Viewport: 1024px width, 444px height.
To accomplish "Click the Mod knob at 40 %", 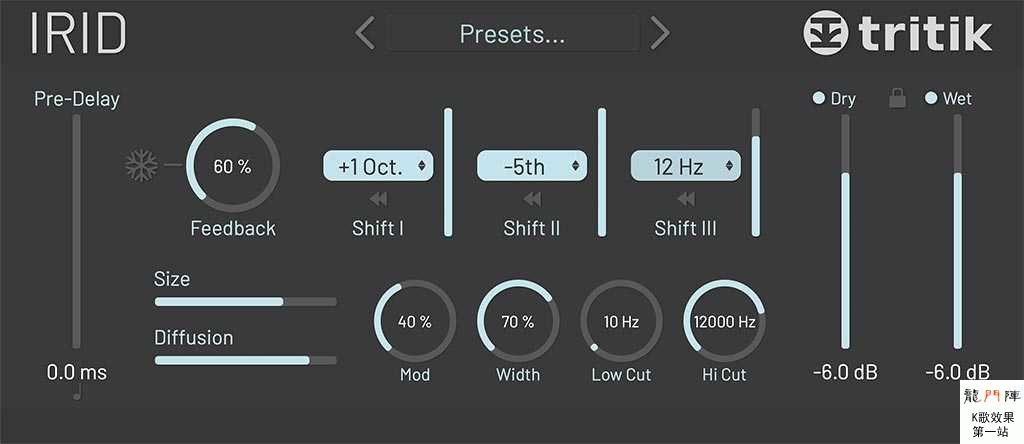I will [x=415, y=321].
